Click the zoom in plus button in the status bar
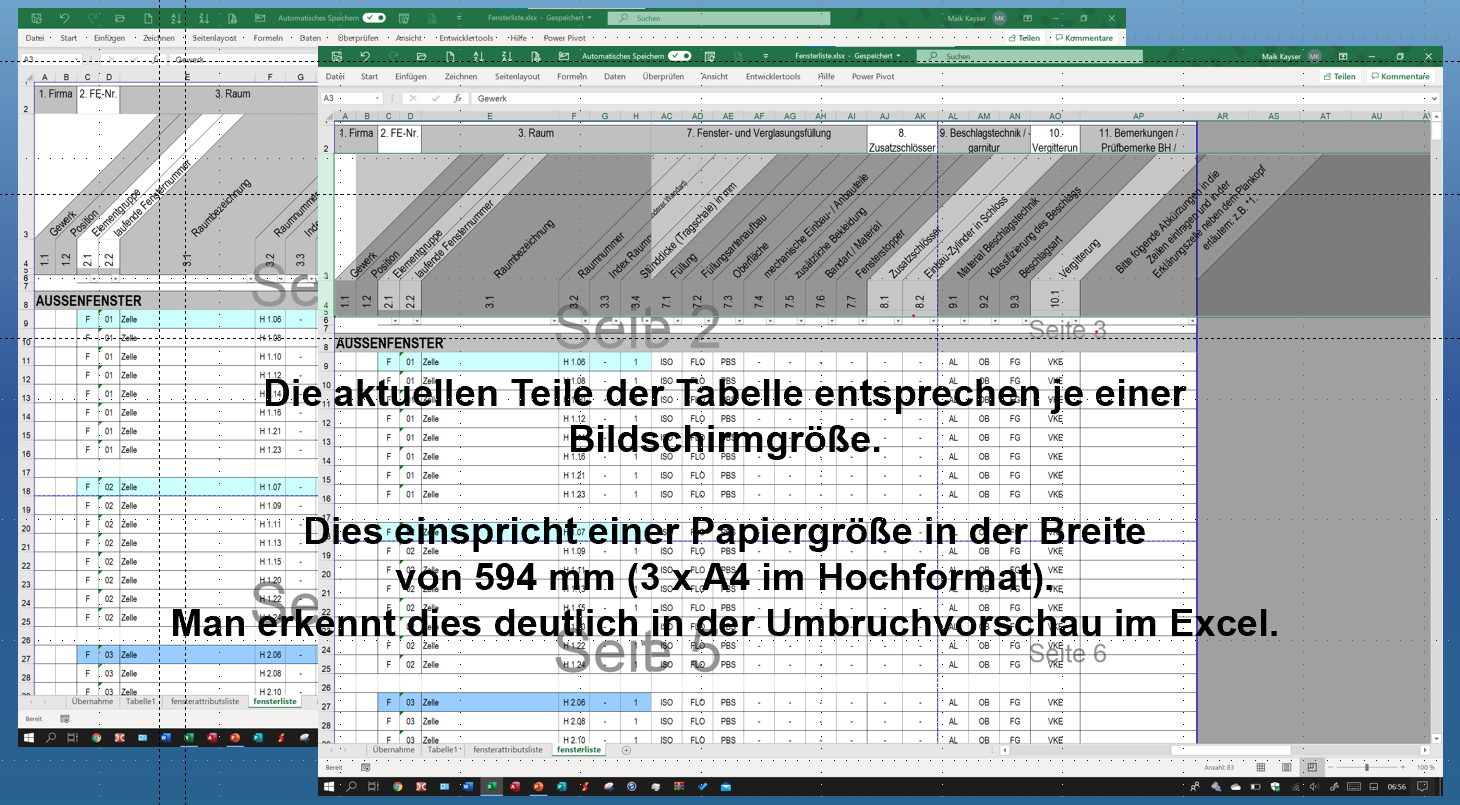Image resolution: width=1460 pixels, height=805 pixels. 1401,767
